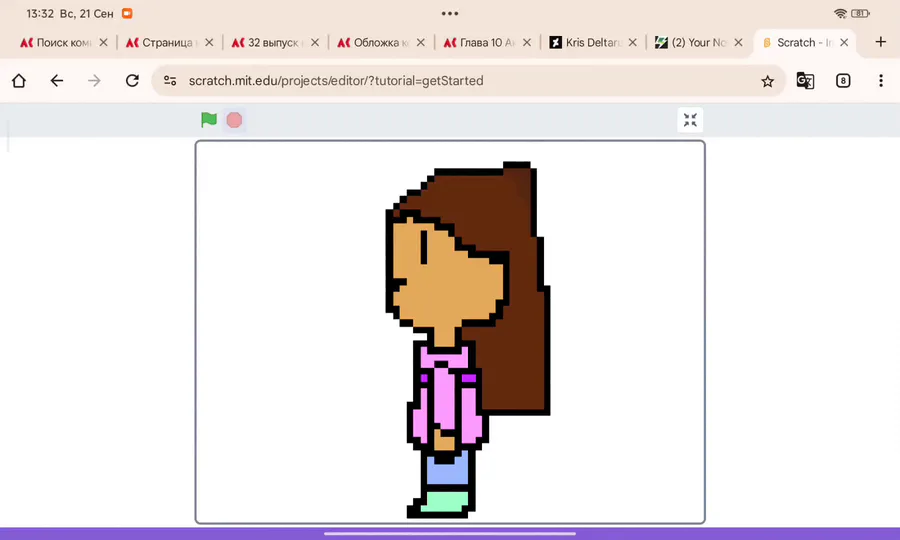Screen dimensions: 900x540
Task: Open Google Translate icon
Action: (805, 81)
